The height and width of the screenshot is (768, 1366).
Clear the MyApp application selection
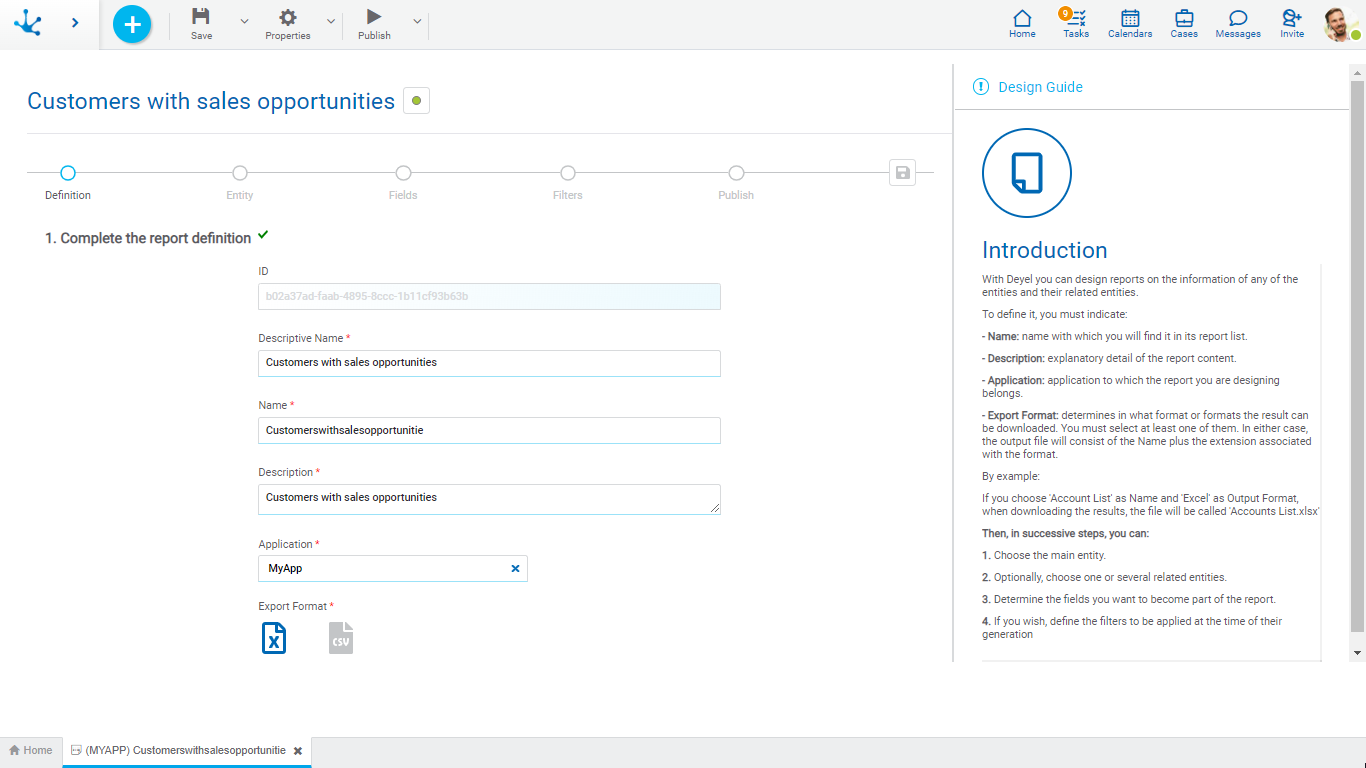coord(516,569)
